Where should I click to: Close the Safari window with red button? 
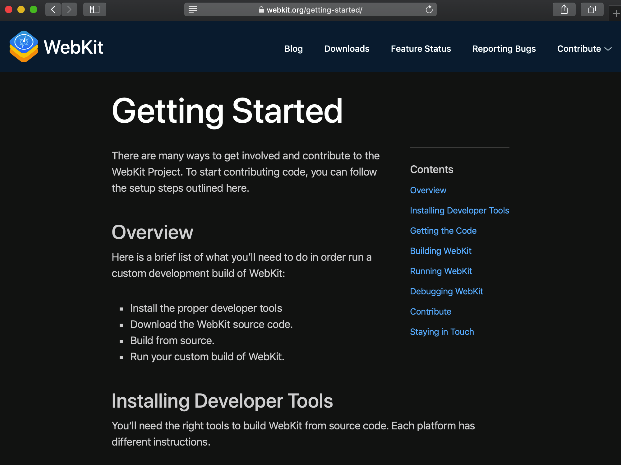tap(9, 10)
